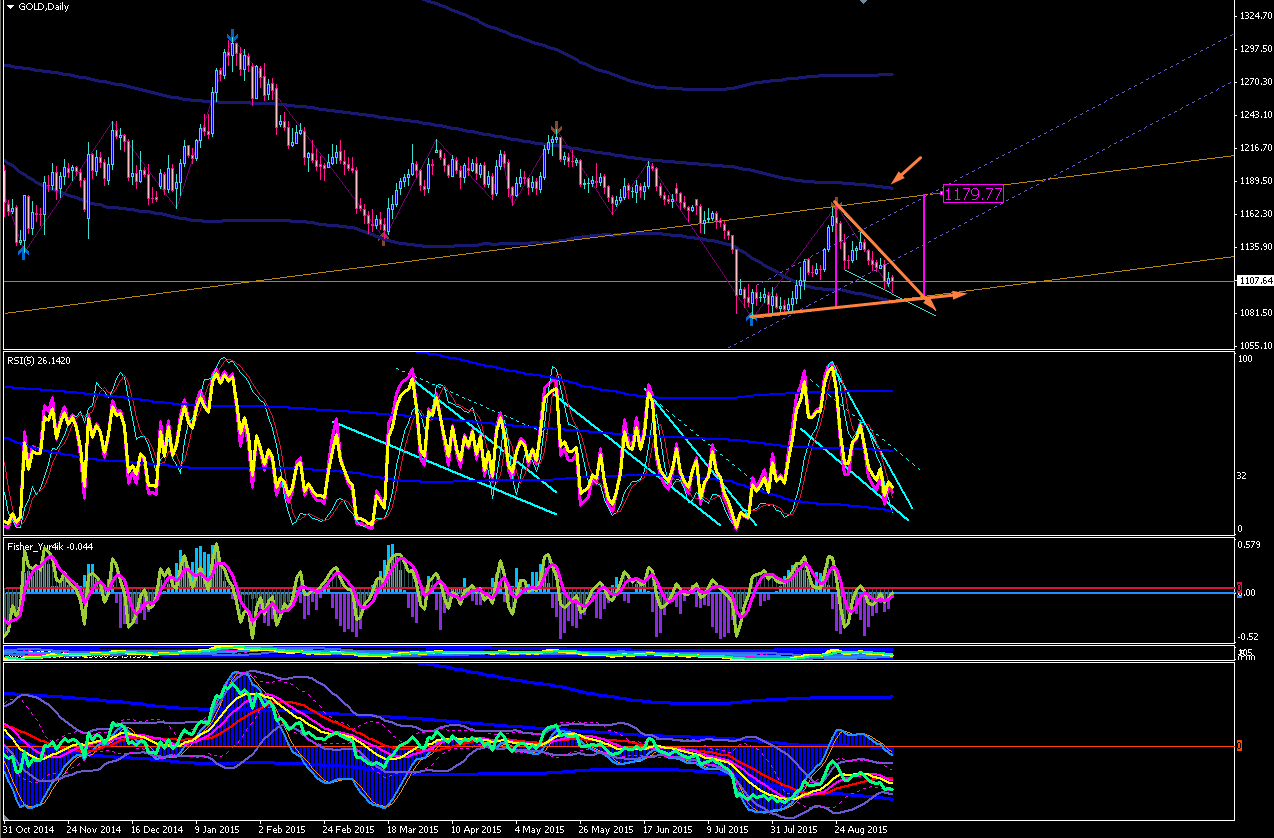Click the 16 Dec 2014 date label

coord(157,830)
